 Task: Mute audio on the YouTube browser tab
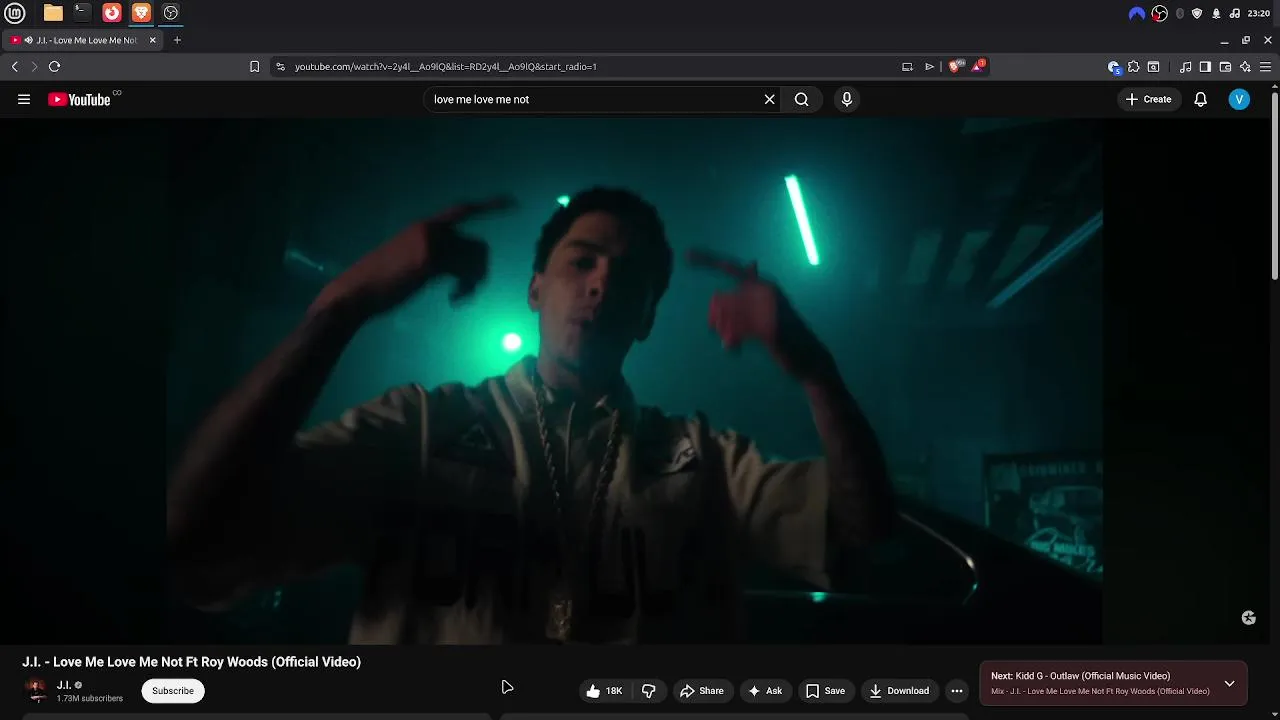[28, 40]
